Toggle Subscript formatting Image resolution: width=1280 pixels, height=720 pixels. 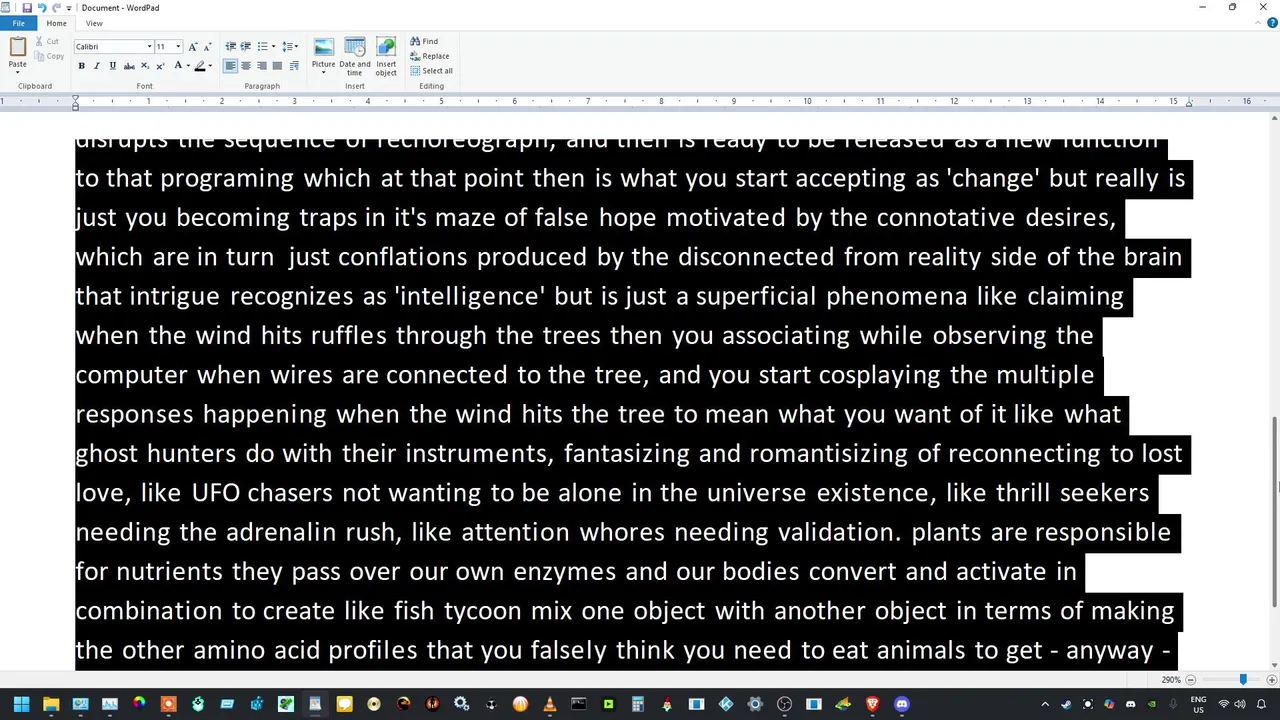(x=144, y=66)
